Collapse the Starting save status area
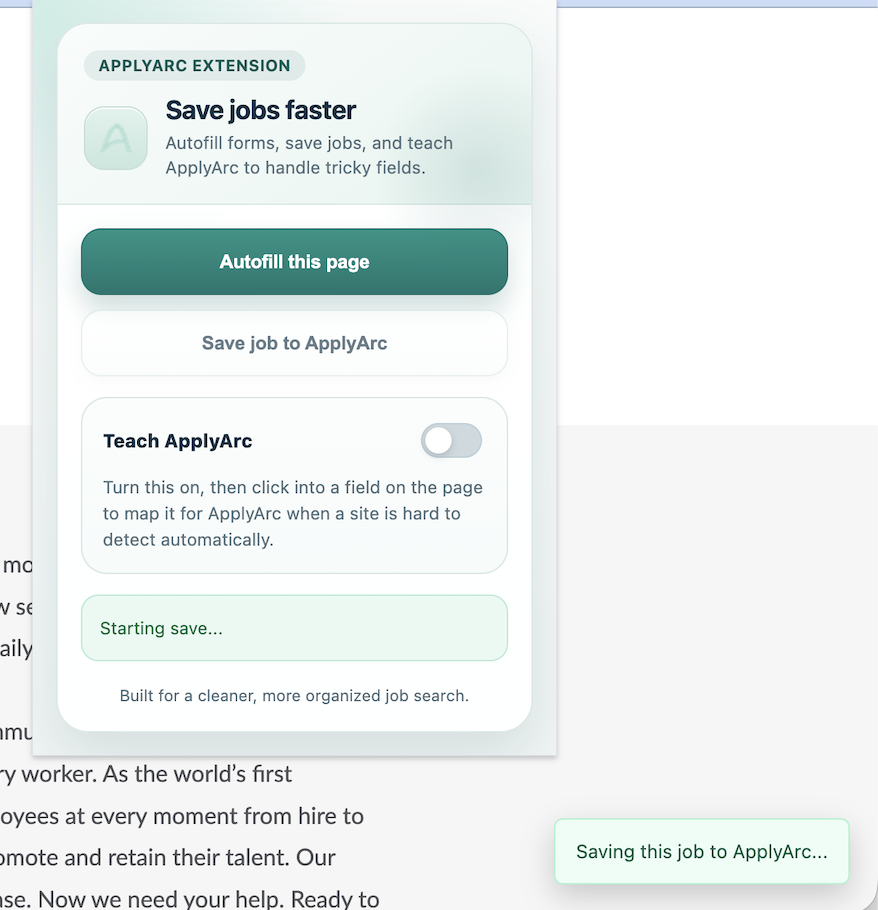 (294, 628)
